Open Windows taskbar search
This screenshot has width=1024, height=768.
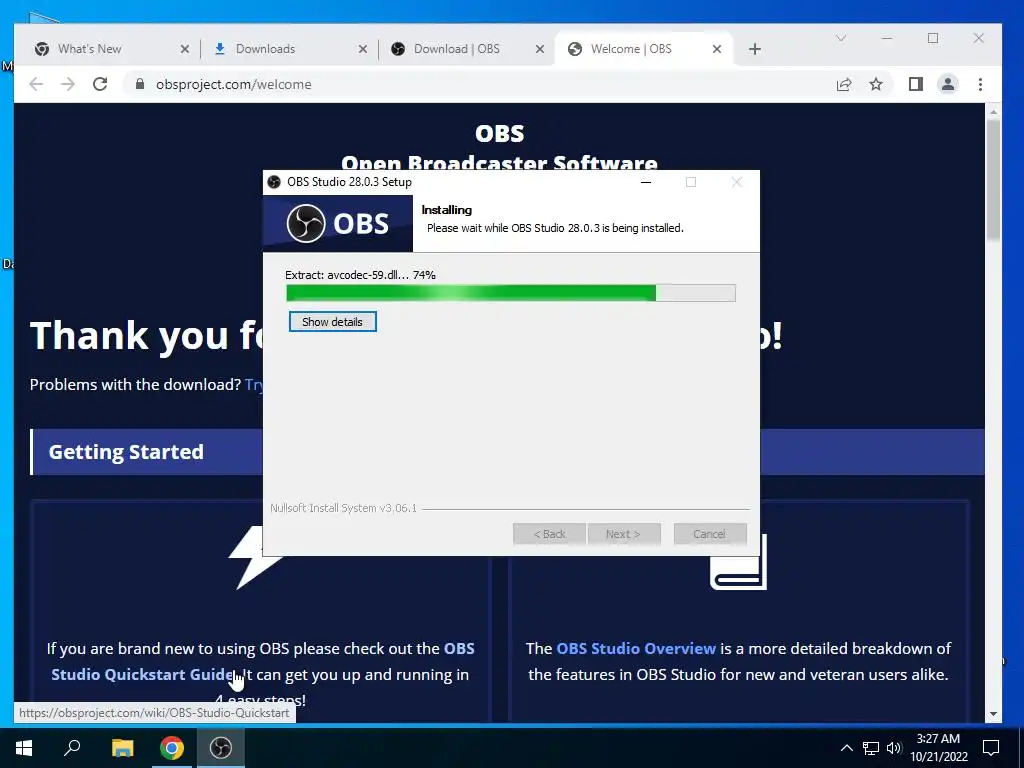click(x=72, y=748)
